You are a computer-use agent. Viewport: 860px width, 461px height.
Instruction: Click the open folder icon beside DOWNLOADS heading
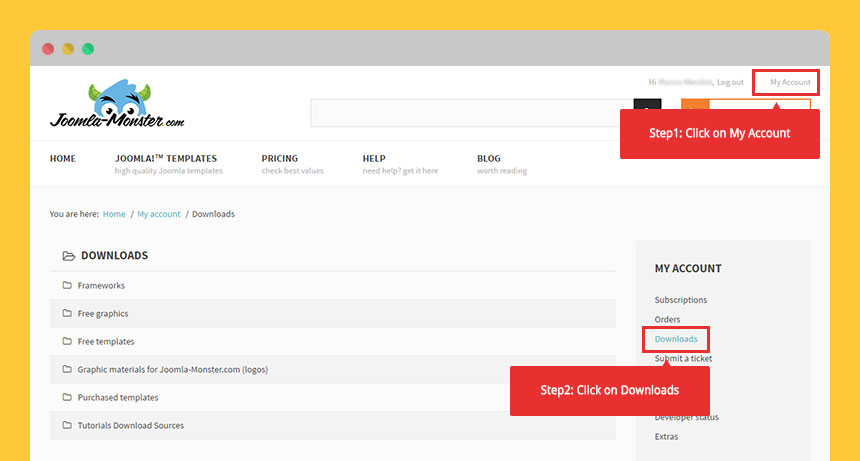click(69, 256)
